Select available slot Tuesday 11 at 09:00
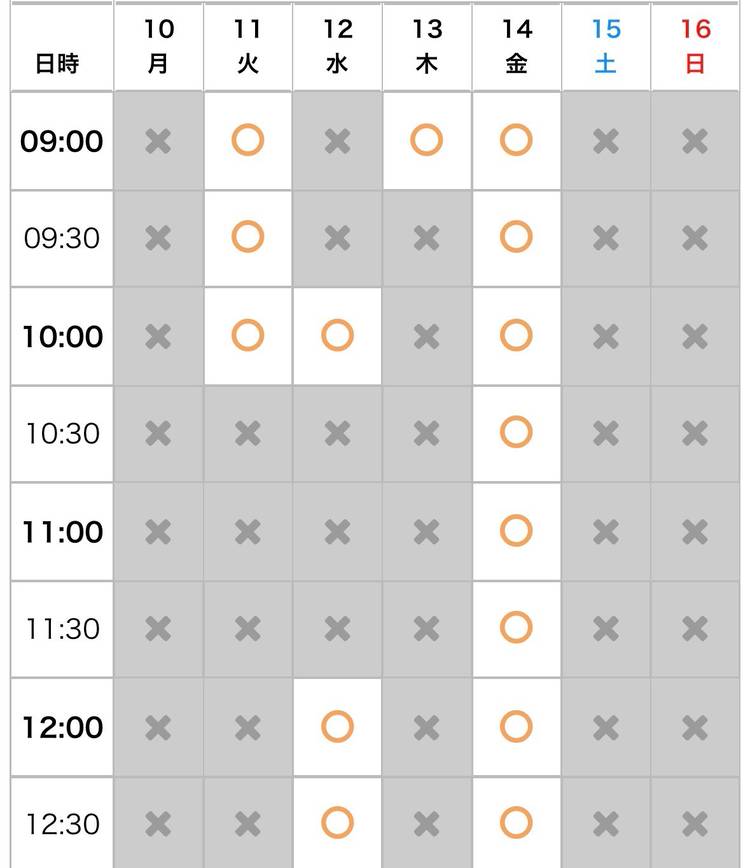Screen dimensions: 750x868 pos(247,140)
